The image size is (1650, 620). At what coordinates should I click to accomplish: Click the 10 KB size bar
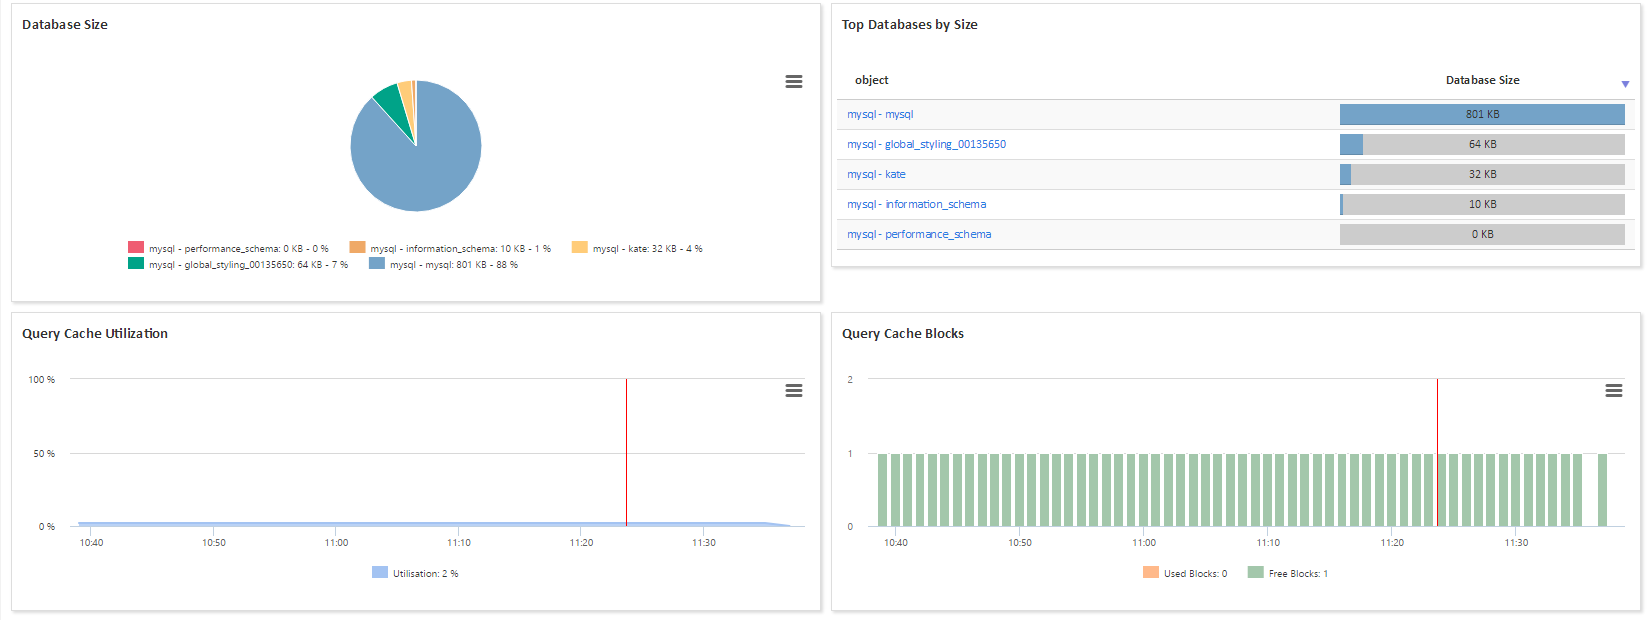tap(1482, 204)
